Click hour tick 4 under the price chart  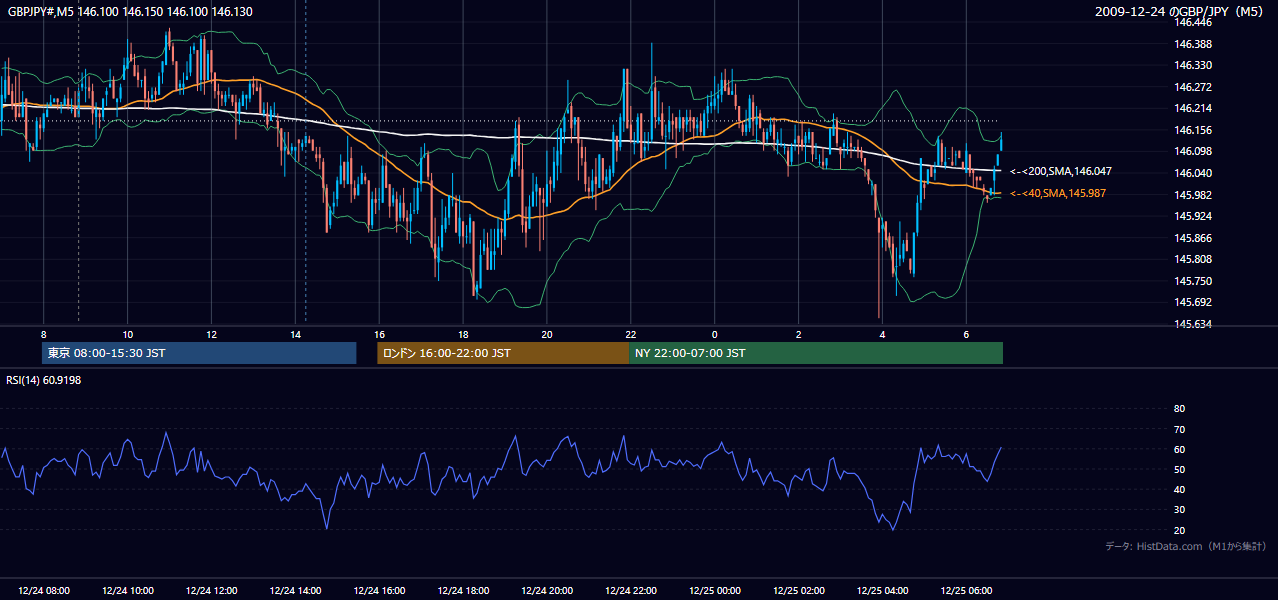click(883, 334)
